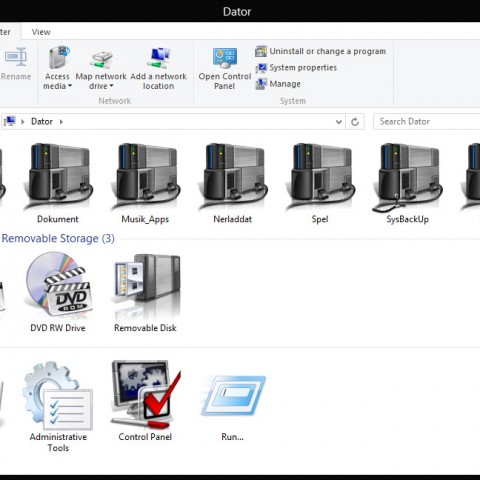This screenshot has width=480, height=480.
Task: Click the Removable Disk label text
Action: 145,328
